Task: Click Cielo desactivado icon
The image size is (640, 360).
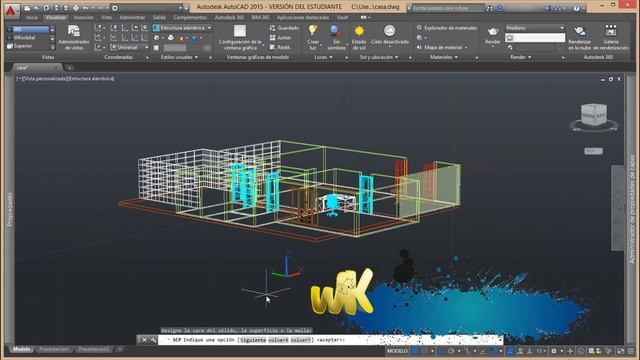Action: point(390,32)
